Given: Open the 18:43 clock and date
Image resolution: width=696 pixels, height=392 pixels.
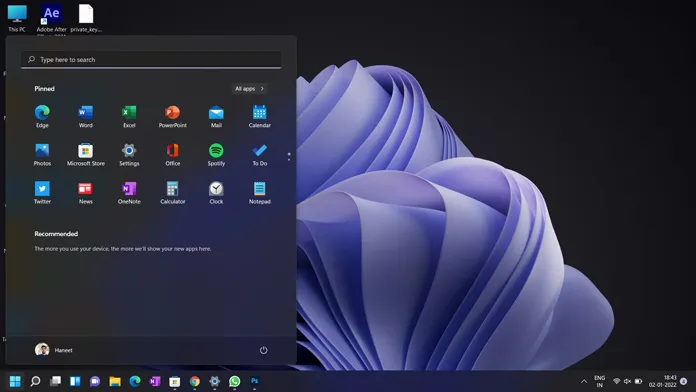Looking at the screenshot, I should point(663,381).
